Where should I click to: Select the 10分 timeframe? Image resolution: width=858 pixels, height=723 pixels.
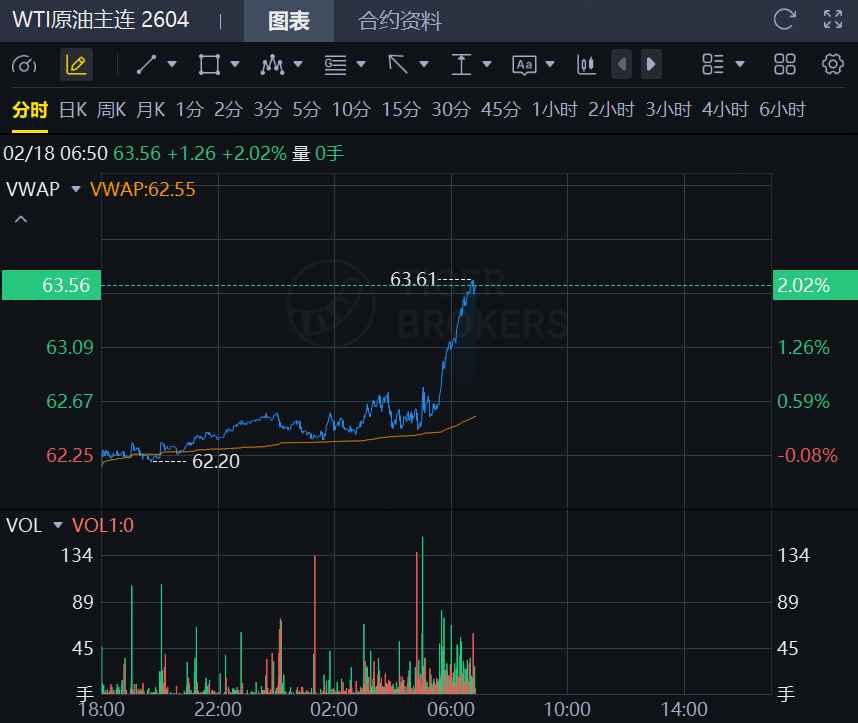tap(351, 109)
